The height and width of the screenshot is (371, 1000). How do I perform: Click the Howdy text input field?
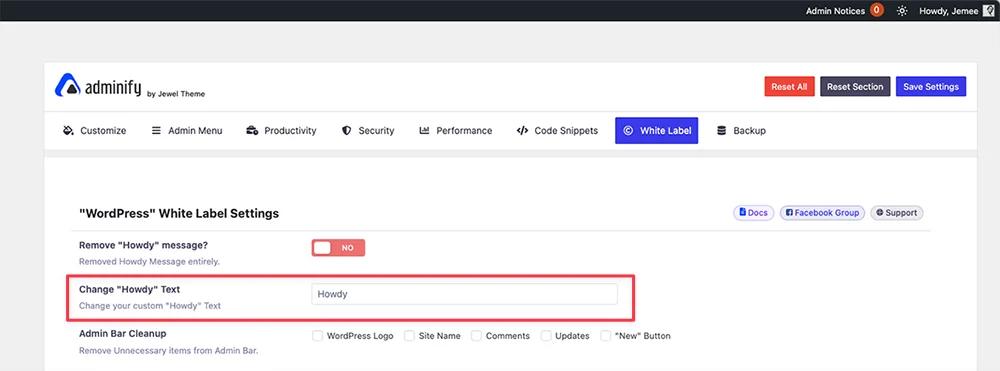[464, 294]
